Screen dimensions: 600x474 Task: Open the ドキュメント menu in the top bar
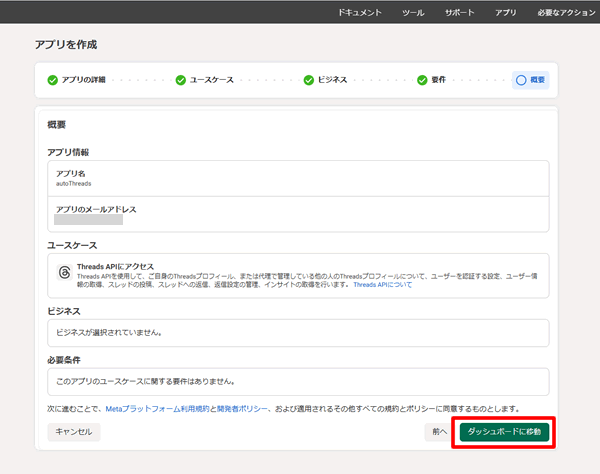coord(360,12)
